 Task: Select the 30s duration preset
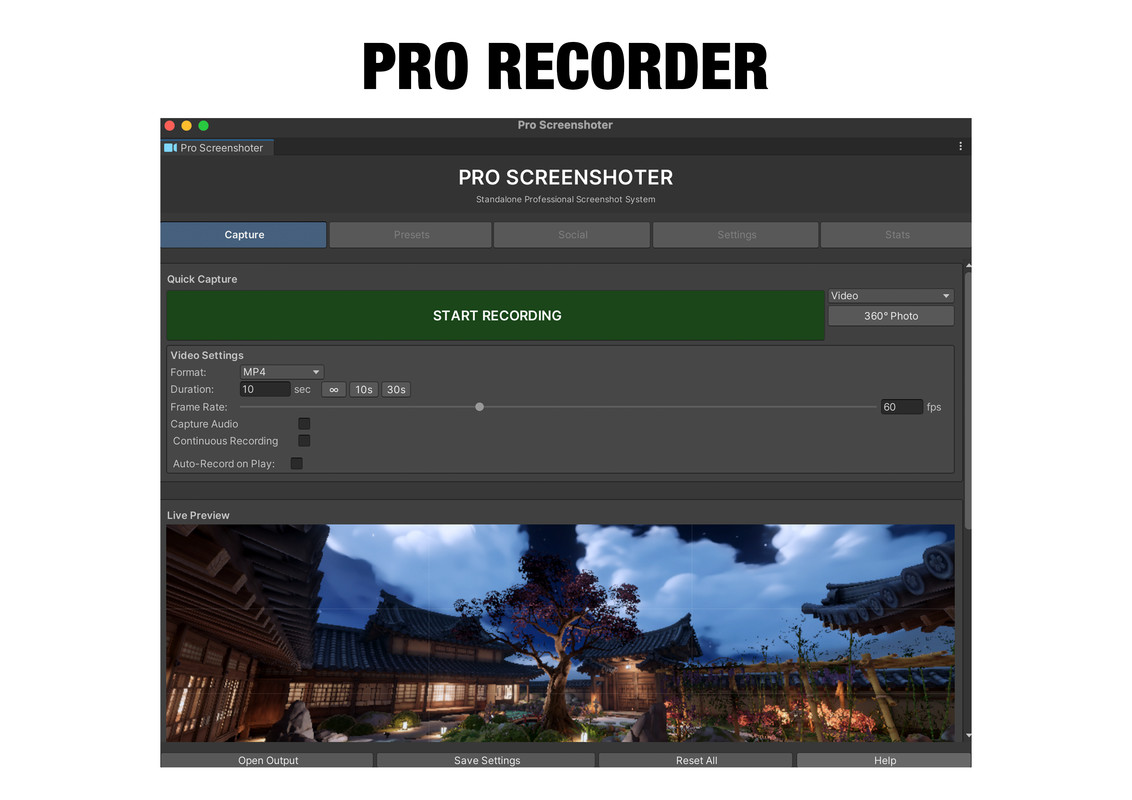pos(395,389)
